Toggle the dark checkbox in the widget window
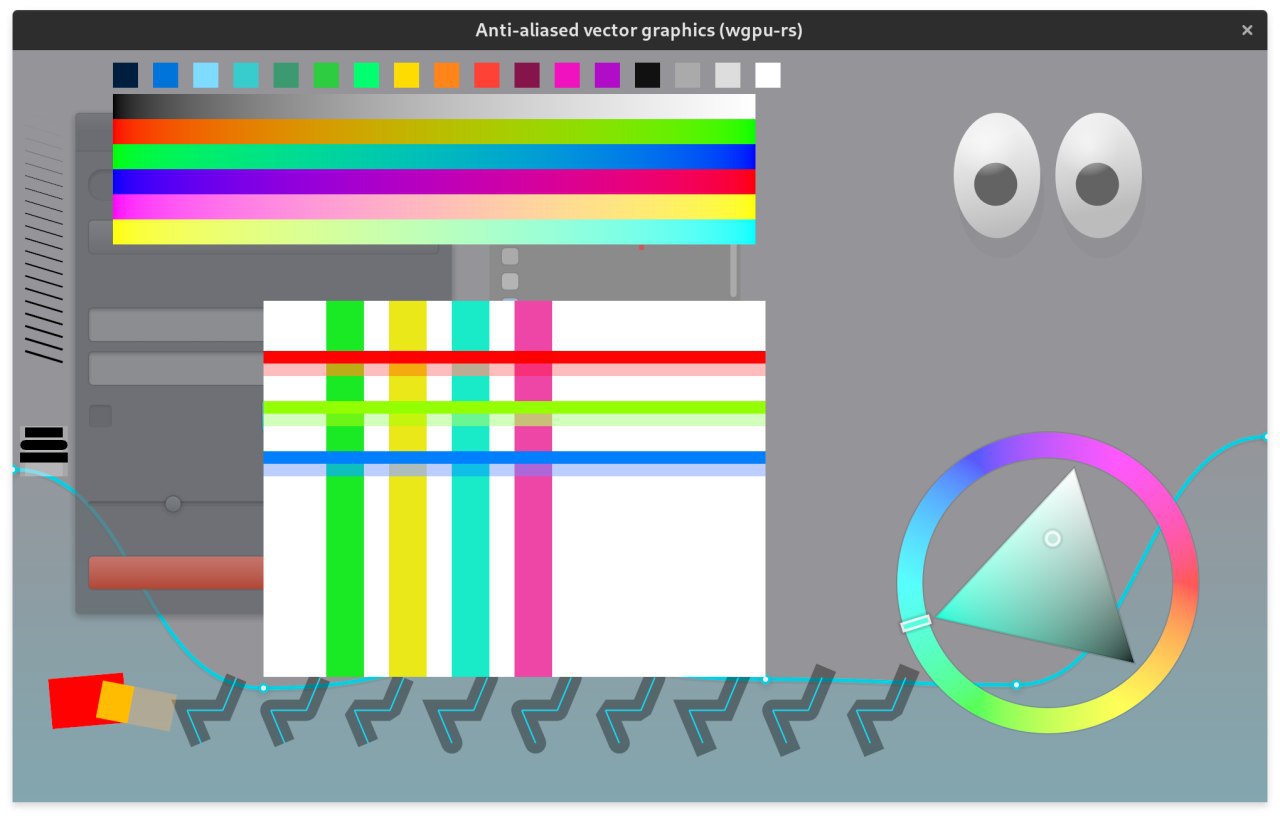This screenshot has width=1280, height=816. point(100,416)
